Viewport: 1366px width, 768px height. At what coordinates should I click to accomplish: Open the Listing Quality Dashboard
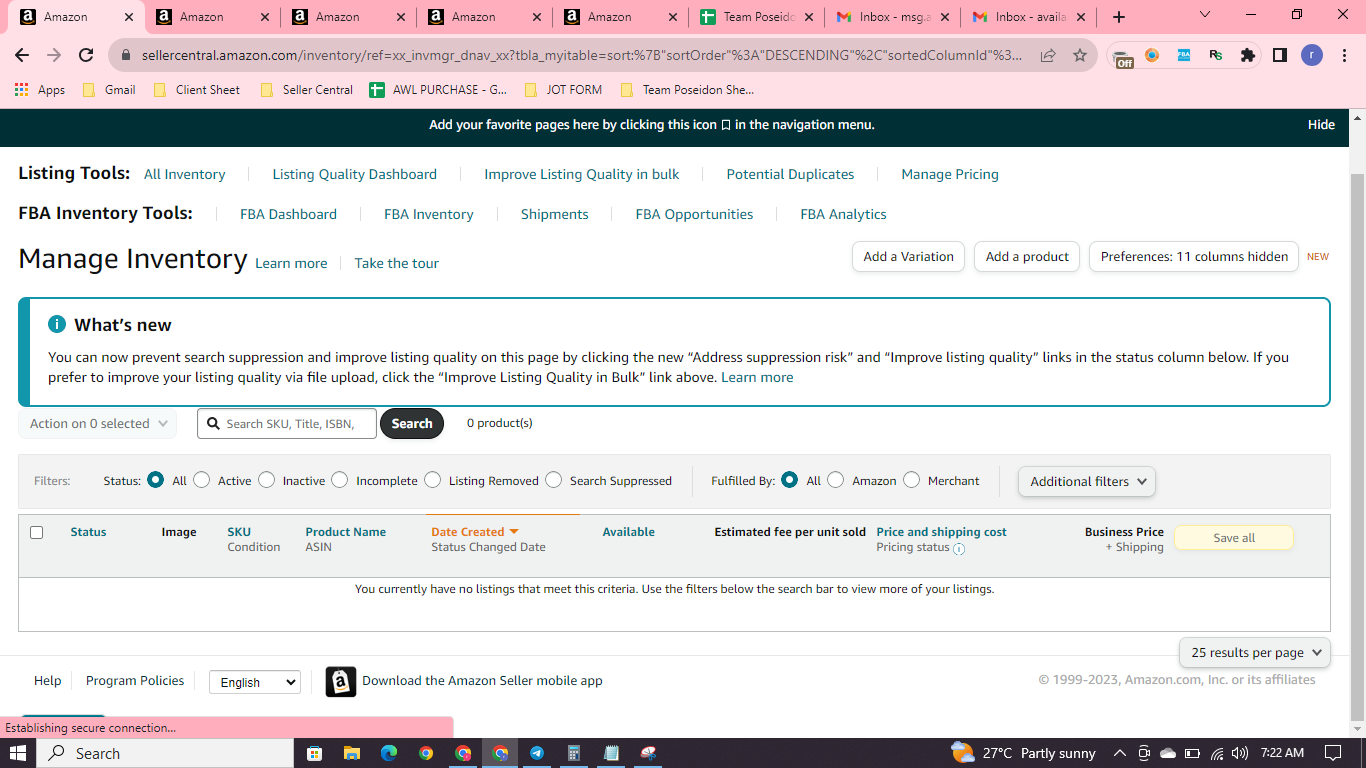click(x=355, y=174)
